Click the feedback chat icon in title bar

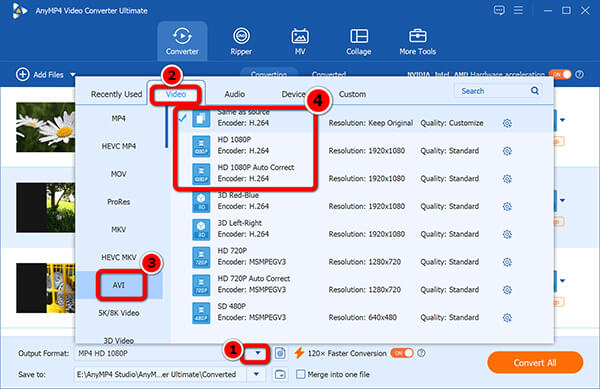pos(499,10)
